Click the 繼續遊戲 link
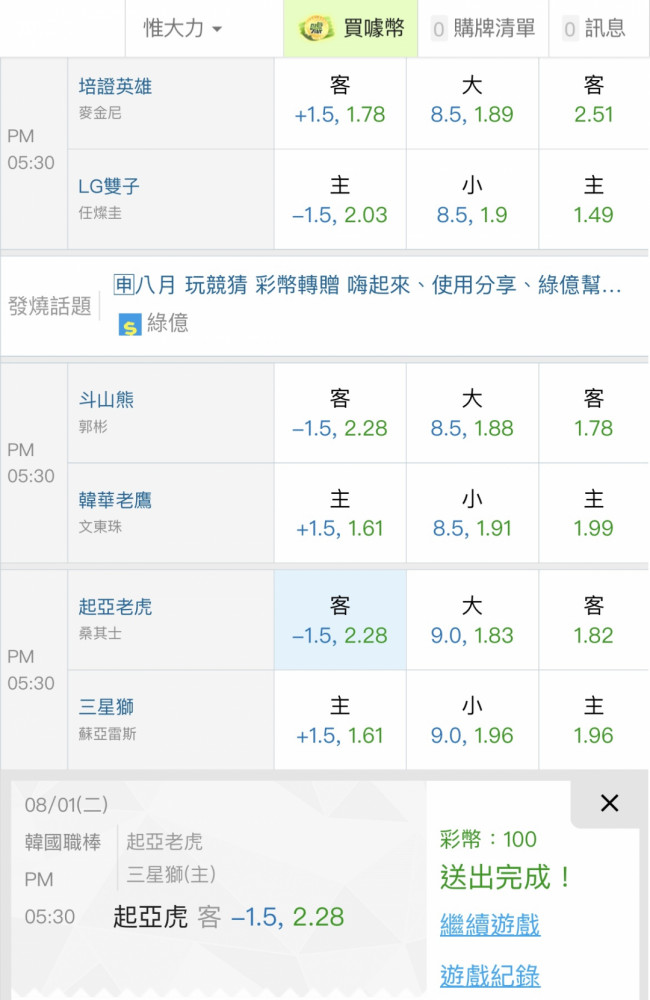 pos(490,924)
